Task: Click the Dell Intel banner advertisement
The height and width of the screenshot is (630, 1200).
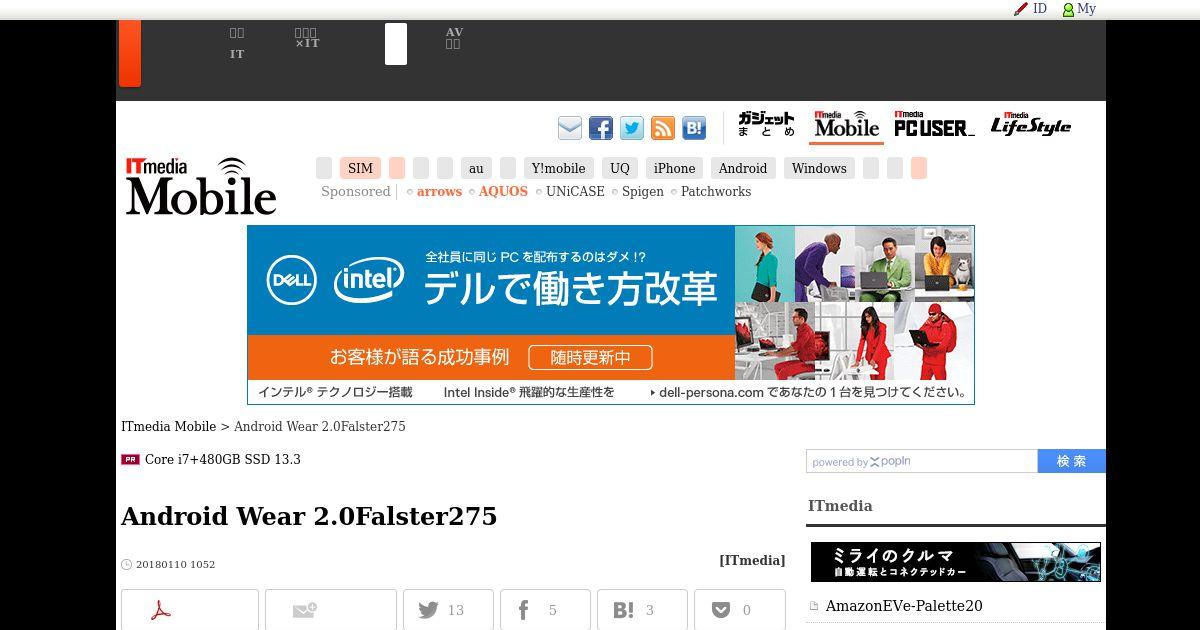Action: [x=611, y=315]
